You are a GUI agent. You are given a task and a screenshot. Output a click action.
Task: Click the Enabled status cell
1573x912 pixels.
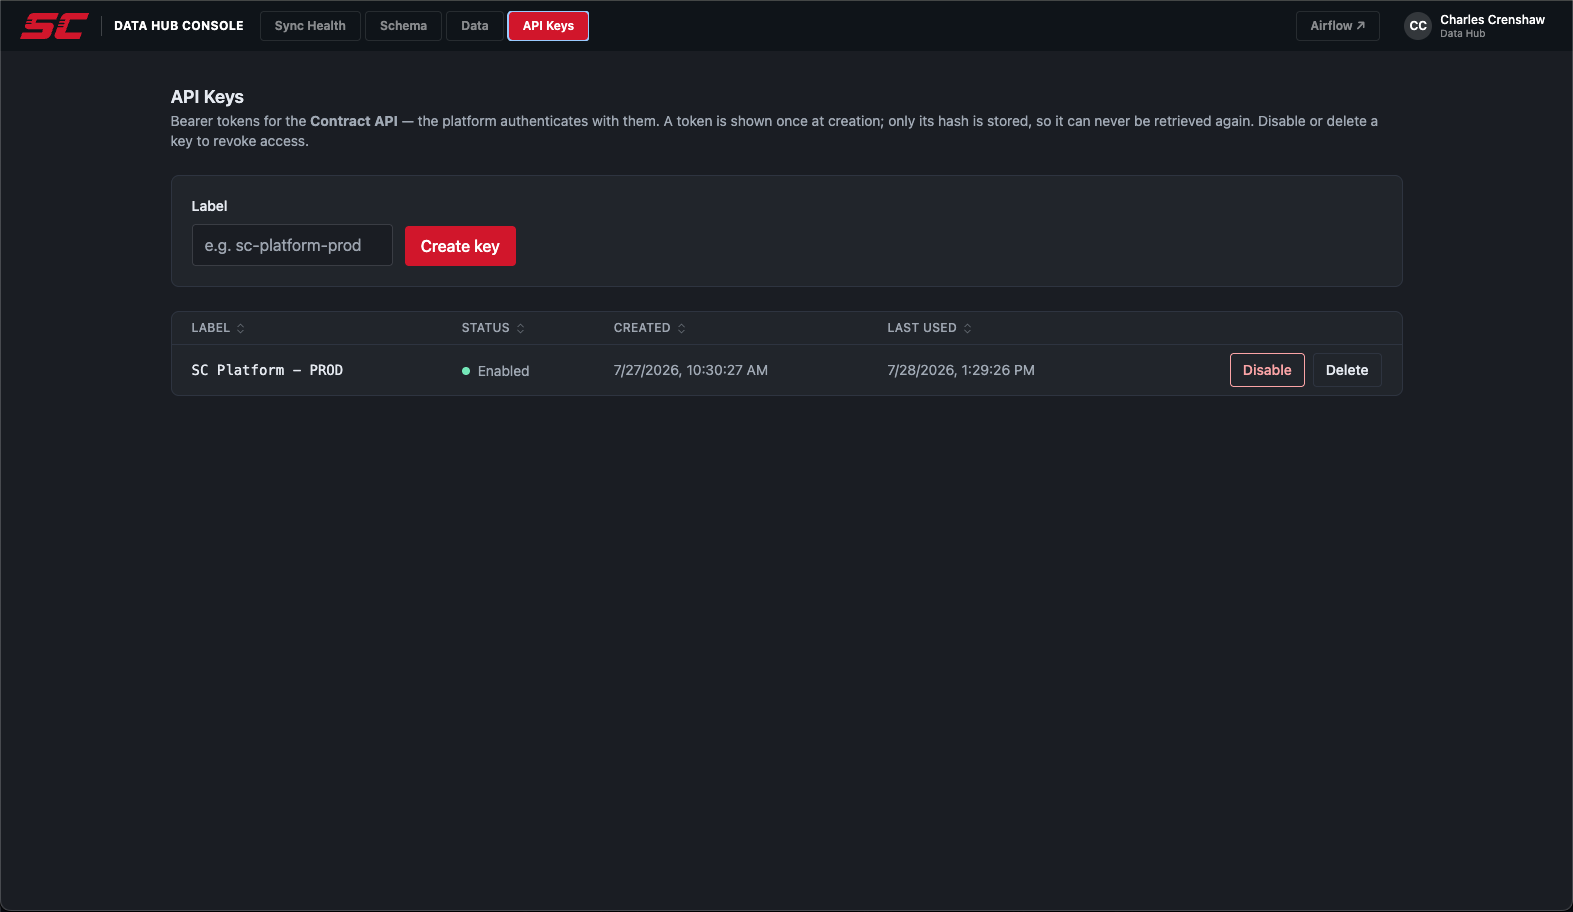[x=495, y=371]
